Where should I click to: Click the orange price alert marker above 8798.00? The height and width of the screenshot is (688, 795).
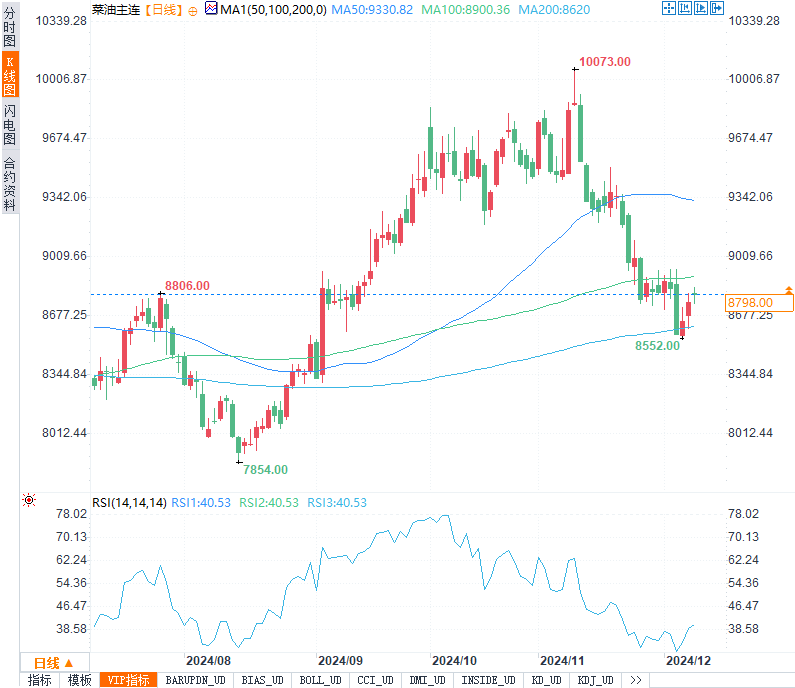pos(789,290)
